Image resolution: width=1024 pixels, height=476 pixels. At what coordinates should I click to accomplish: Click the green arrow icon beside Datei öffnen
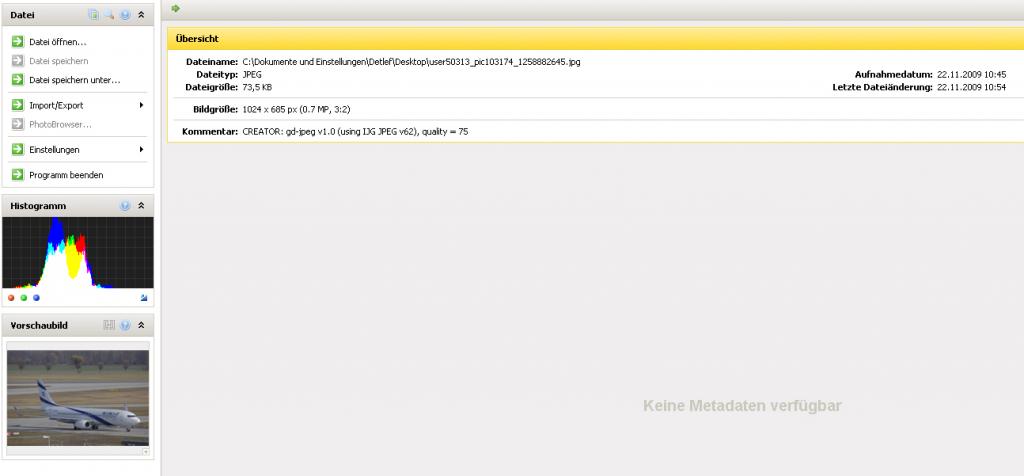coord(18,42)
